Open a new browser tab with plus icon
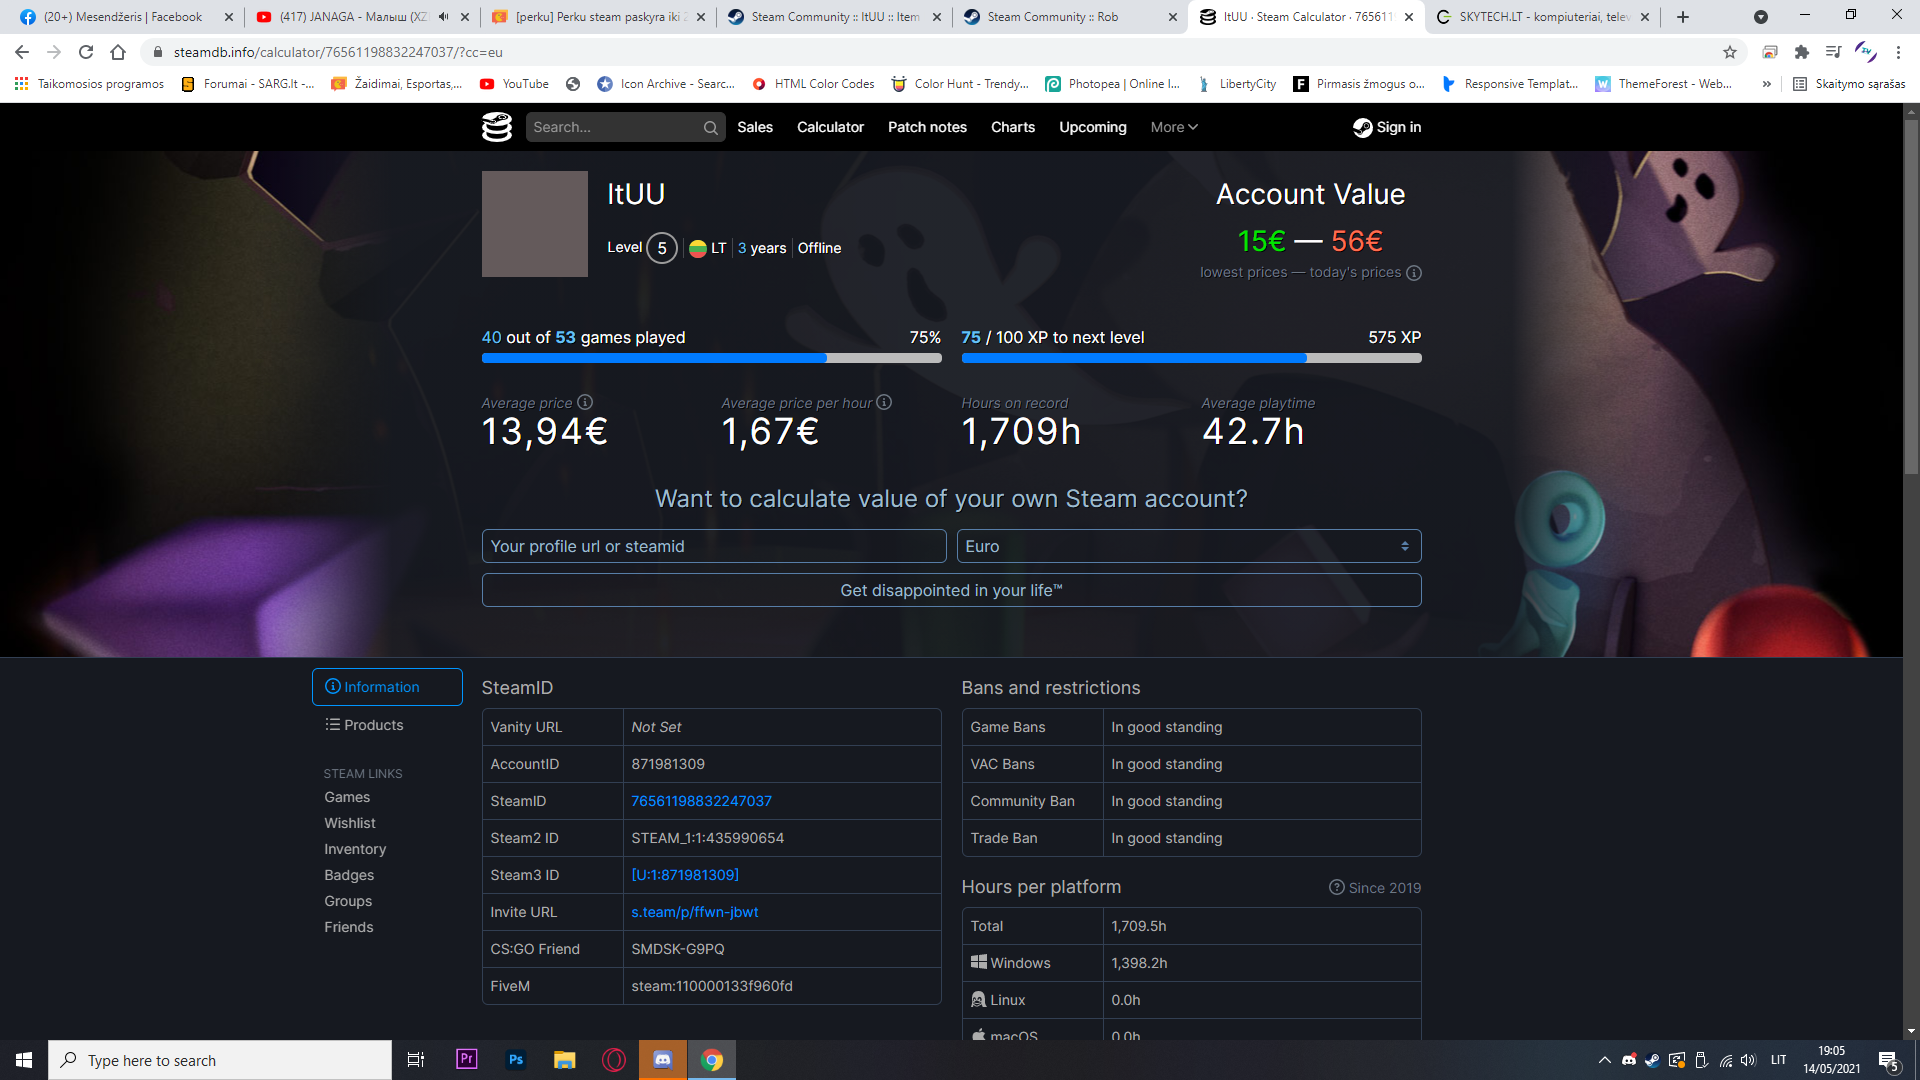The height and width of the screenshot is (1080, 1920). [1683, 17]
